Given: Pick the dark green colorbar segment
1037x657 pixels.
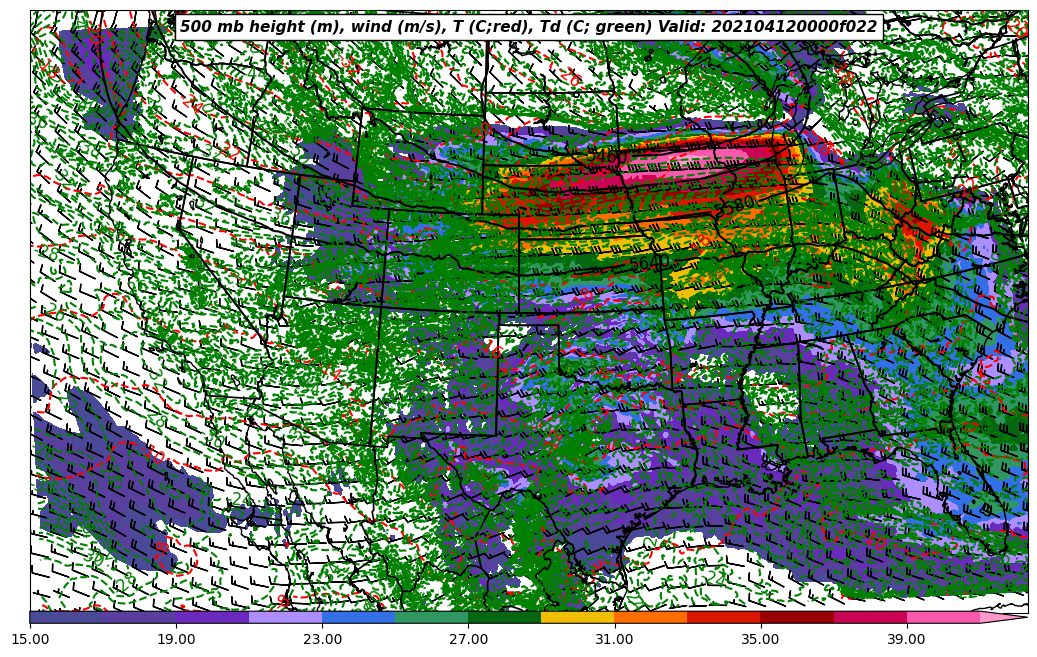Looking at the screenshot, I should click(x=504, y=617).
